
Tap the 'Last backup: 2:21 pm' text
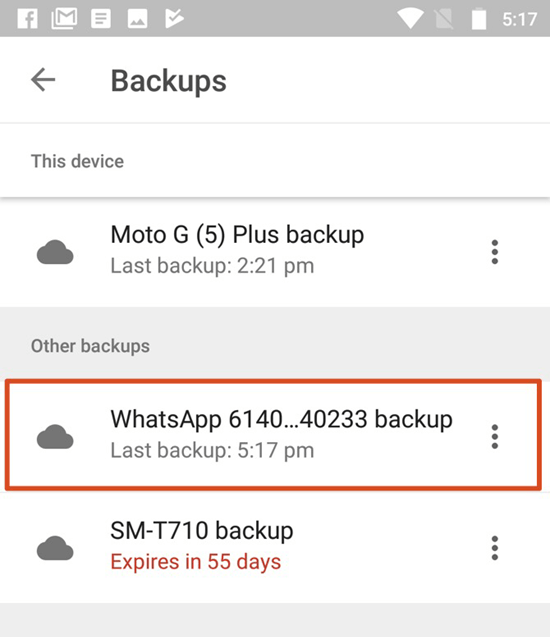[212, 266]
